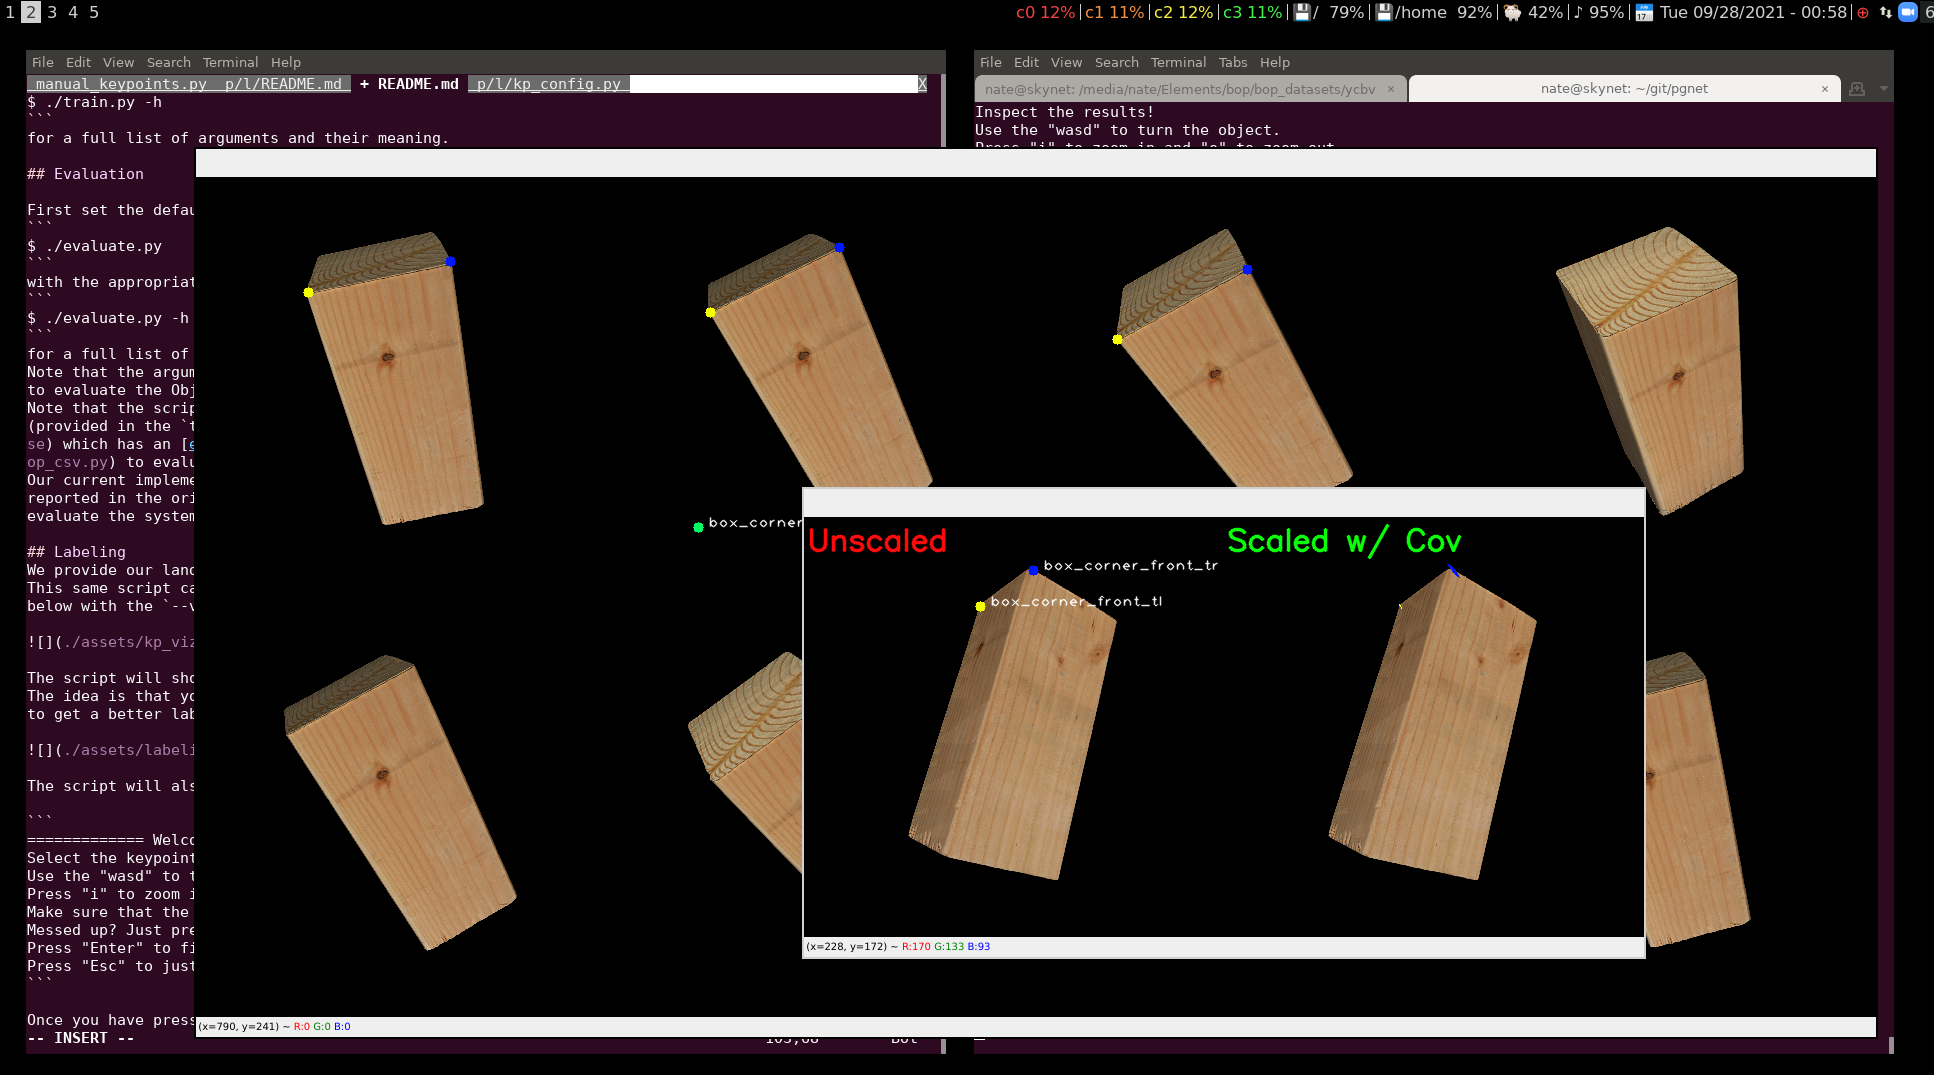1934x1075 pixels.
Task: Click the '-- INSERT --' vim mode indicator
Action: (81, 1038)
